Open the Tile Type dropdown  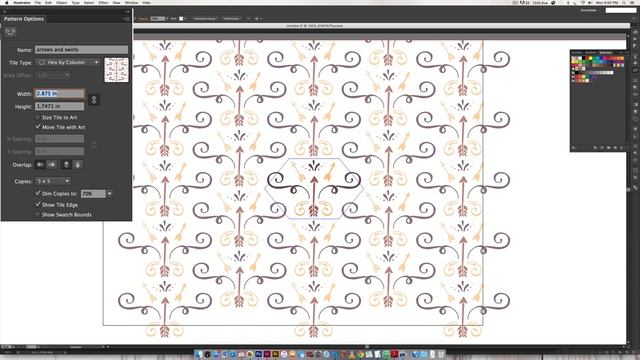(67, 62)
